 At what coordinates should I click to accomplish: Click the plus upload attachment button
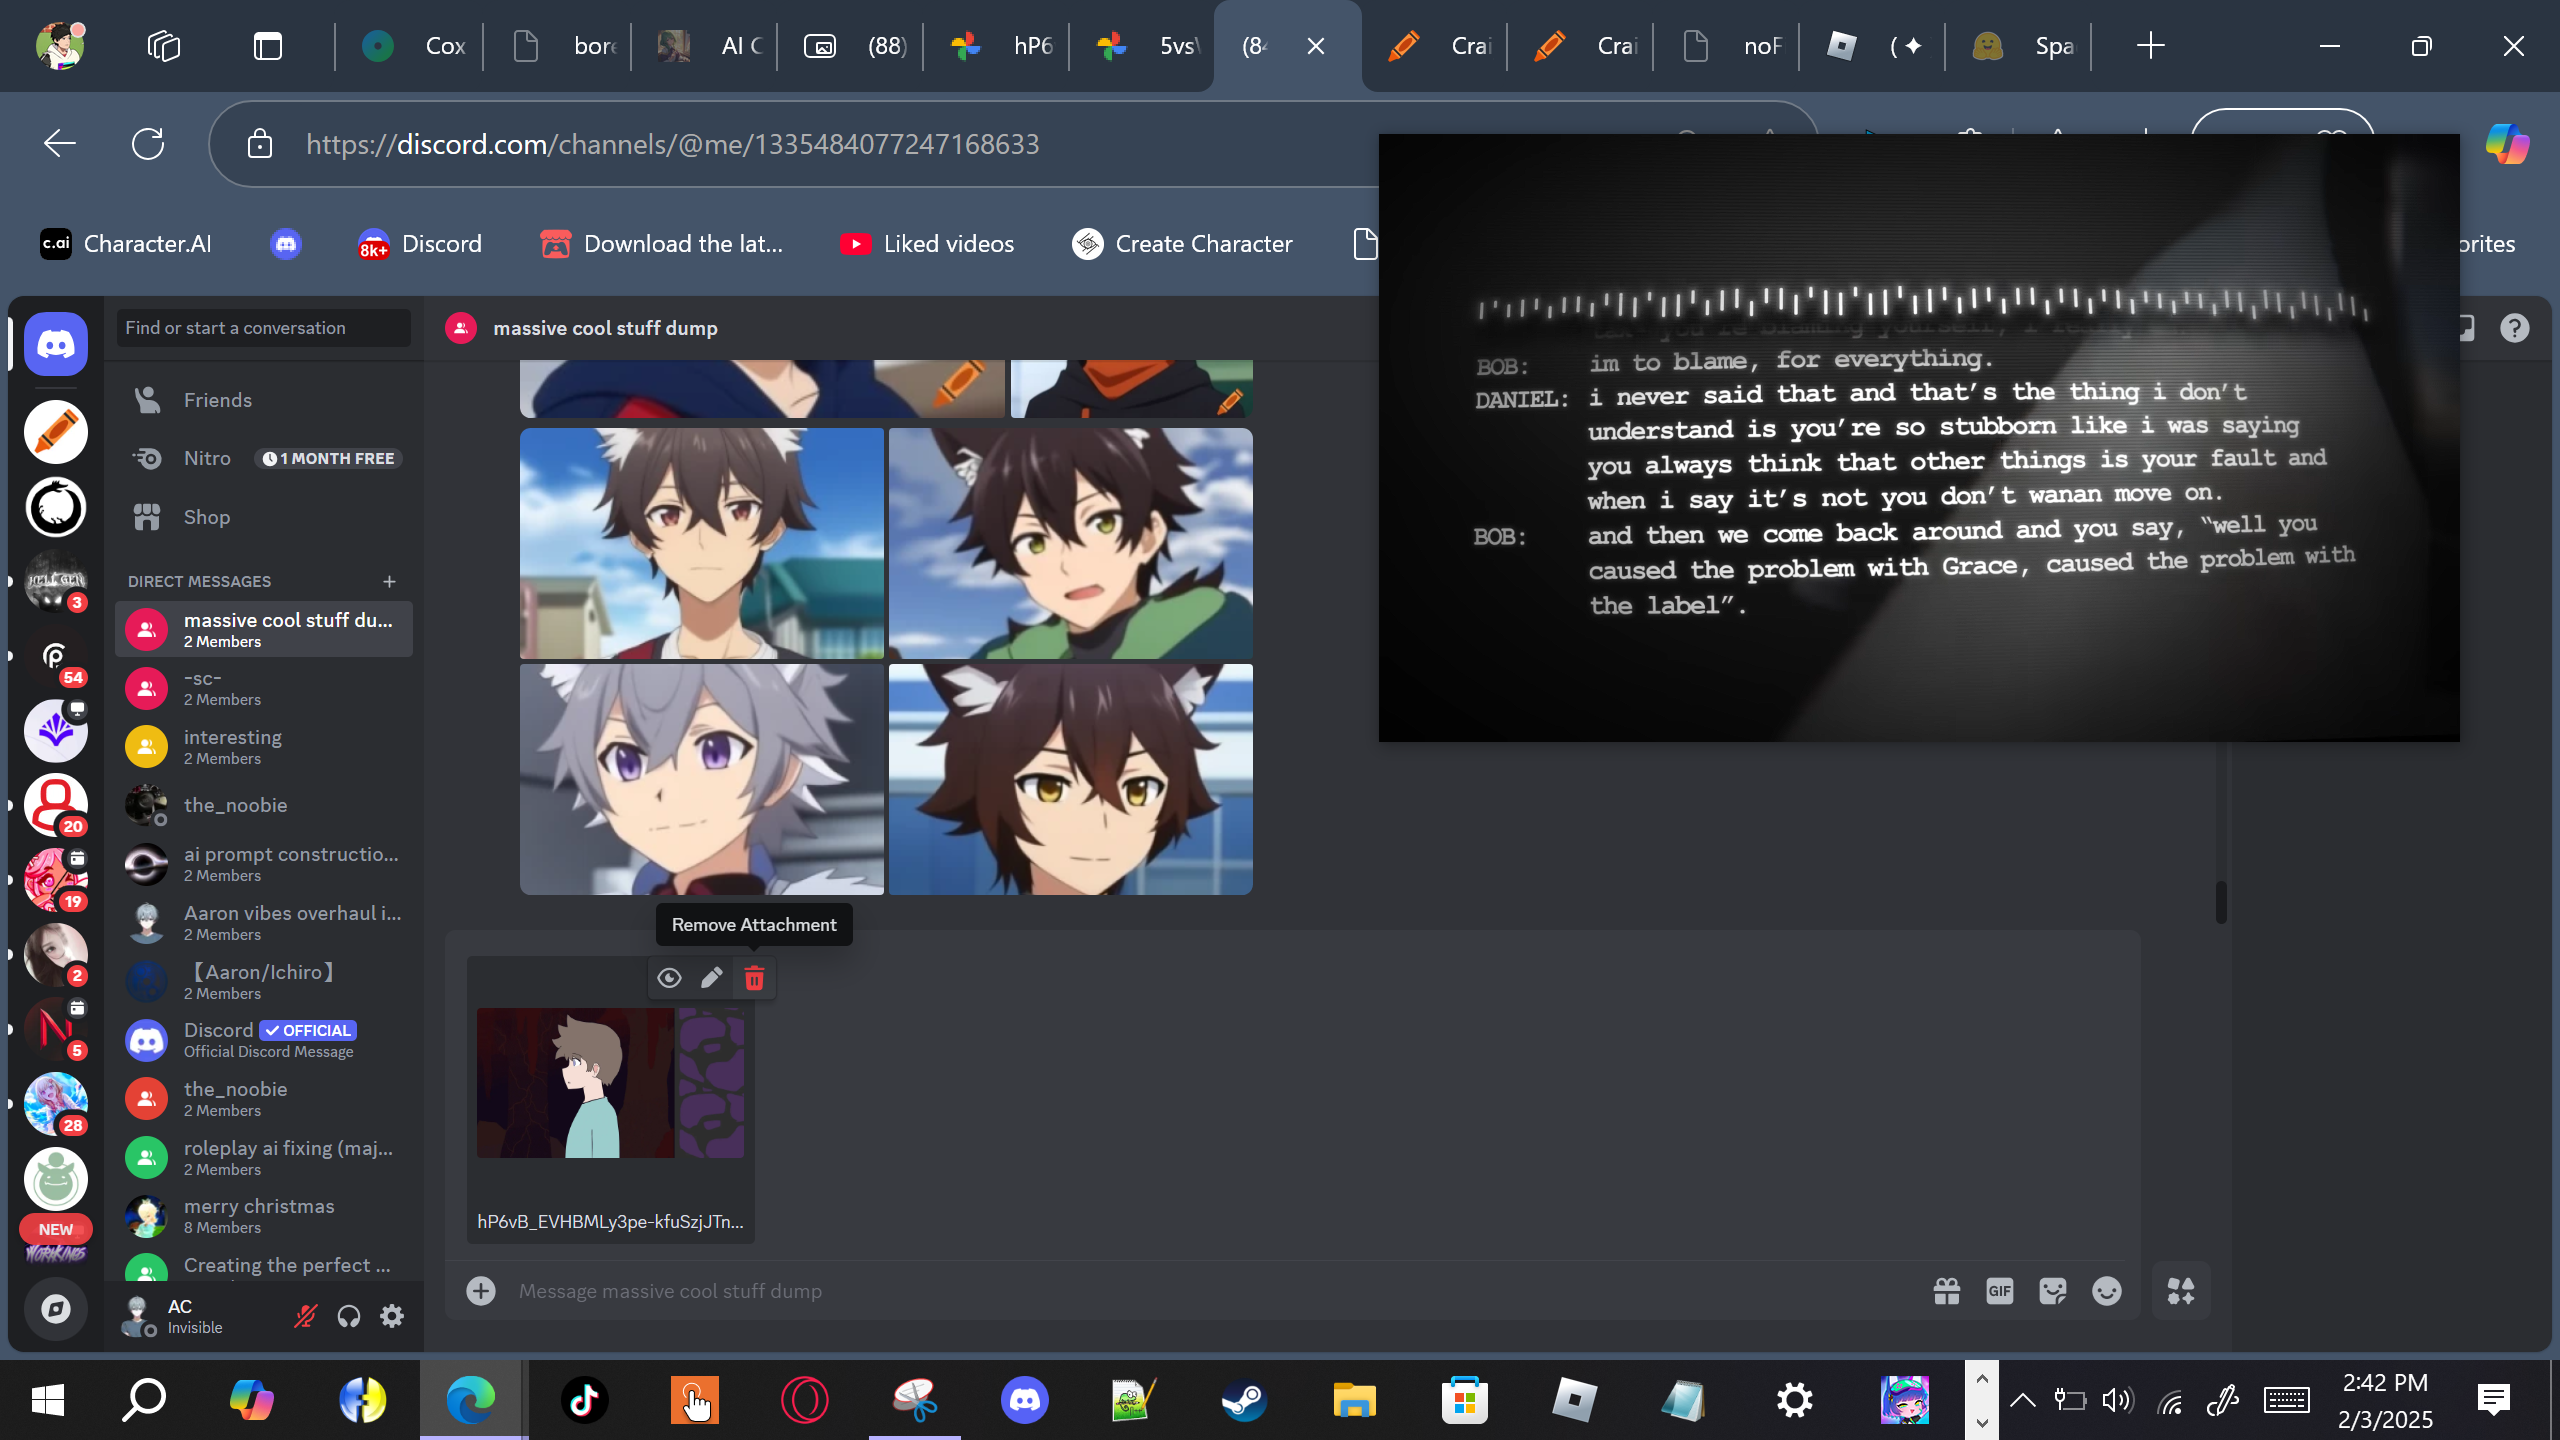[x=481, y=1291]
